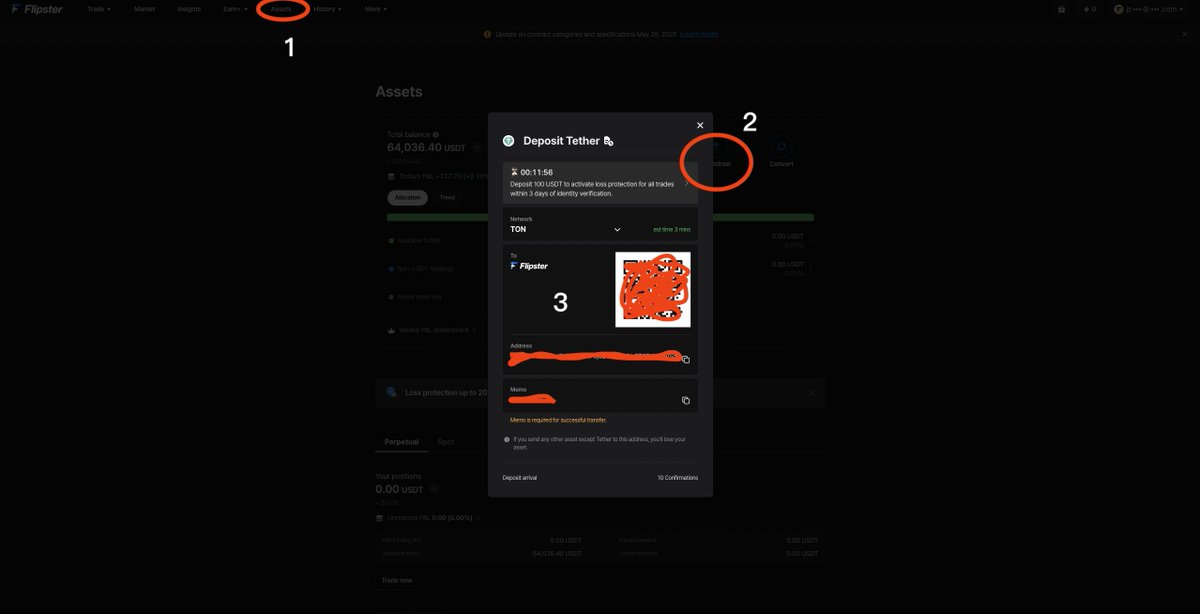Copy the deposit address
Screen dimensions: 1200x614
click(x=686, y=359)
